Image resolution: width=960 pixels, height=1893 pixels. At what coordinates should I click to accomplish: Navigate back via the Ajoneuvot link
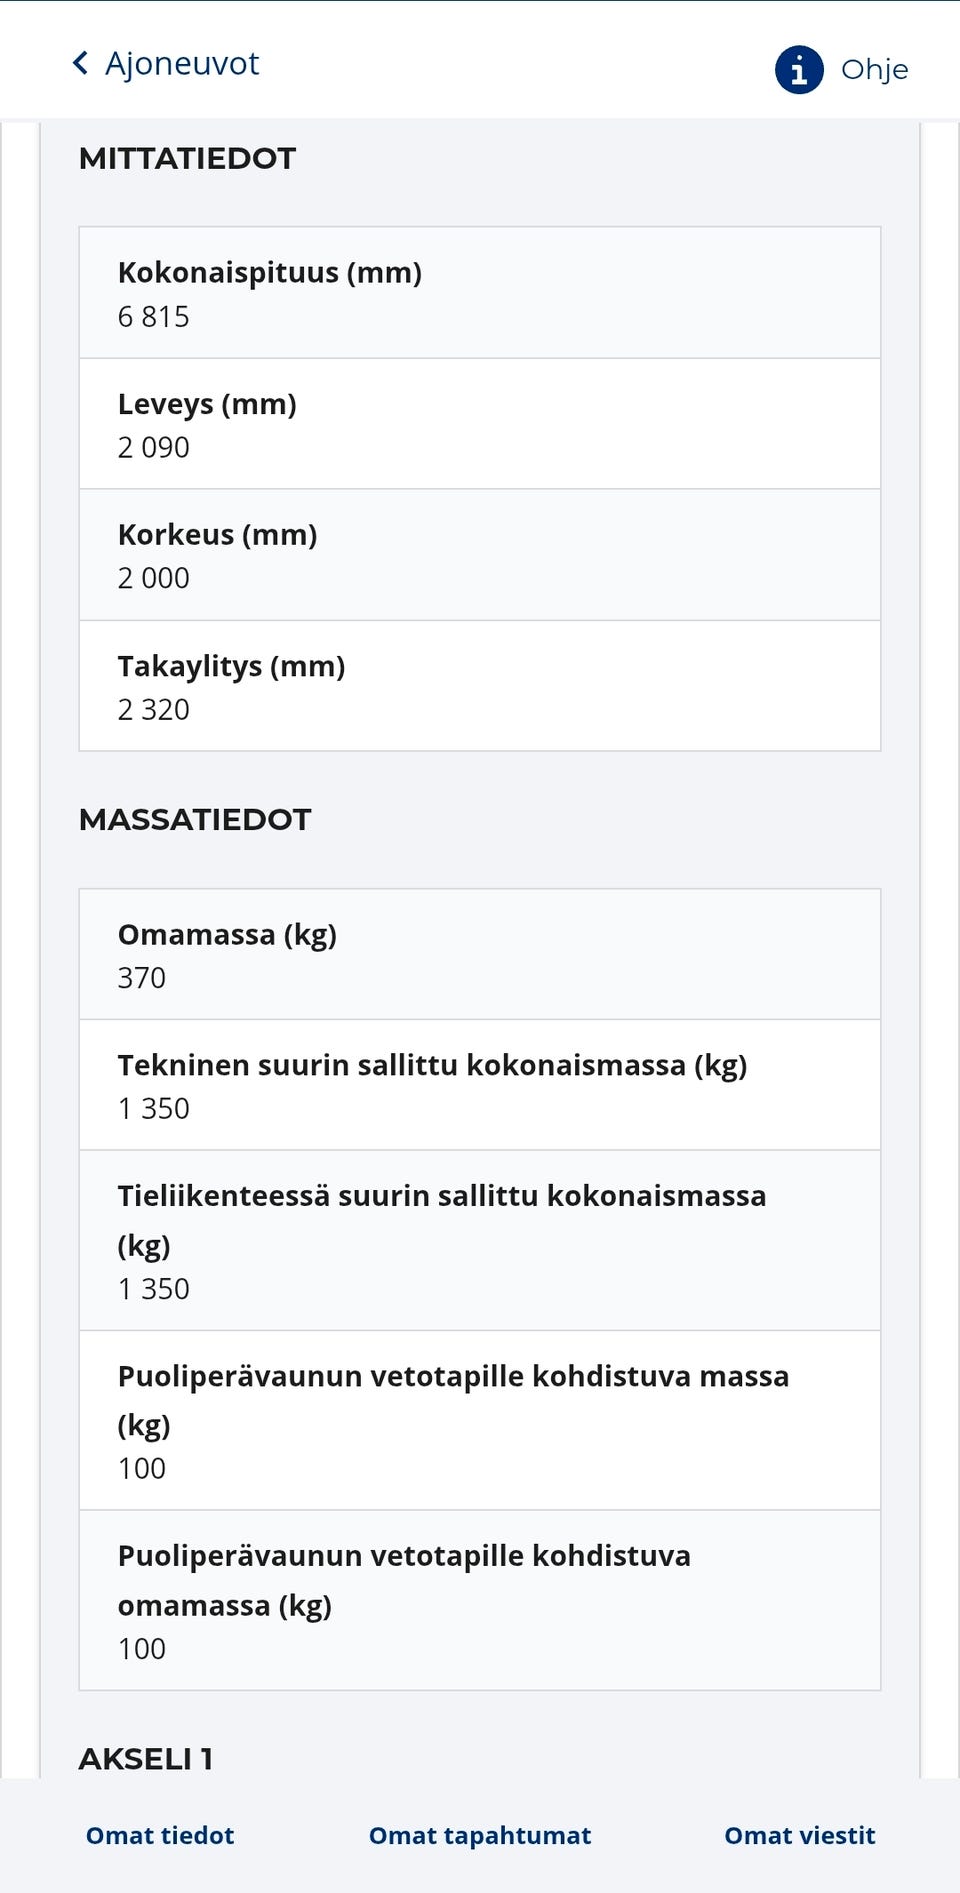point(183,62)
